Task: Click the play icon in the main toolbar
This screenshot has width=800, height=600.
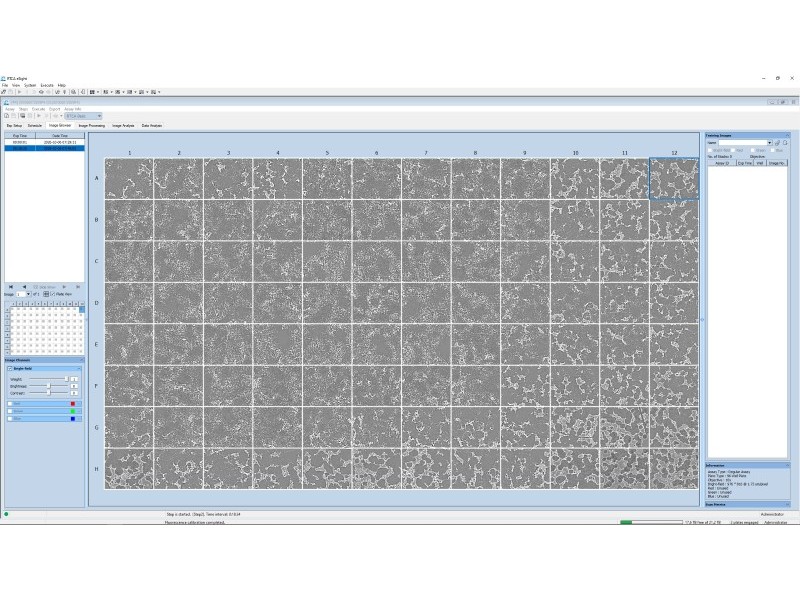Action: tap(19, 92)
